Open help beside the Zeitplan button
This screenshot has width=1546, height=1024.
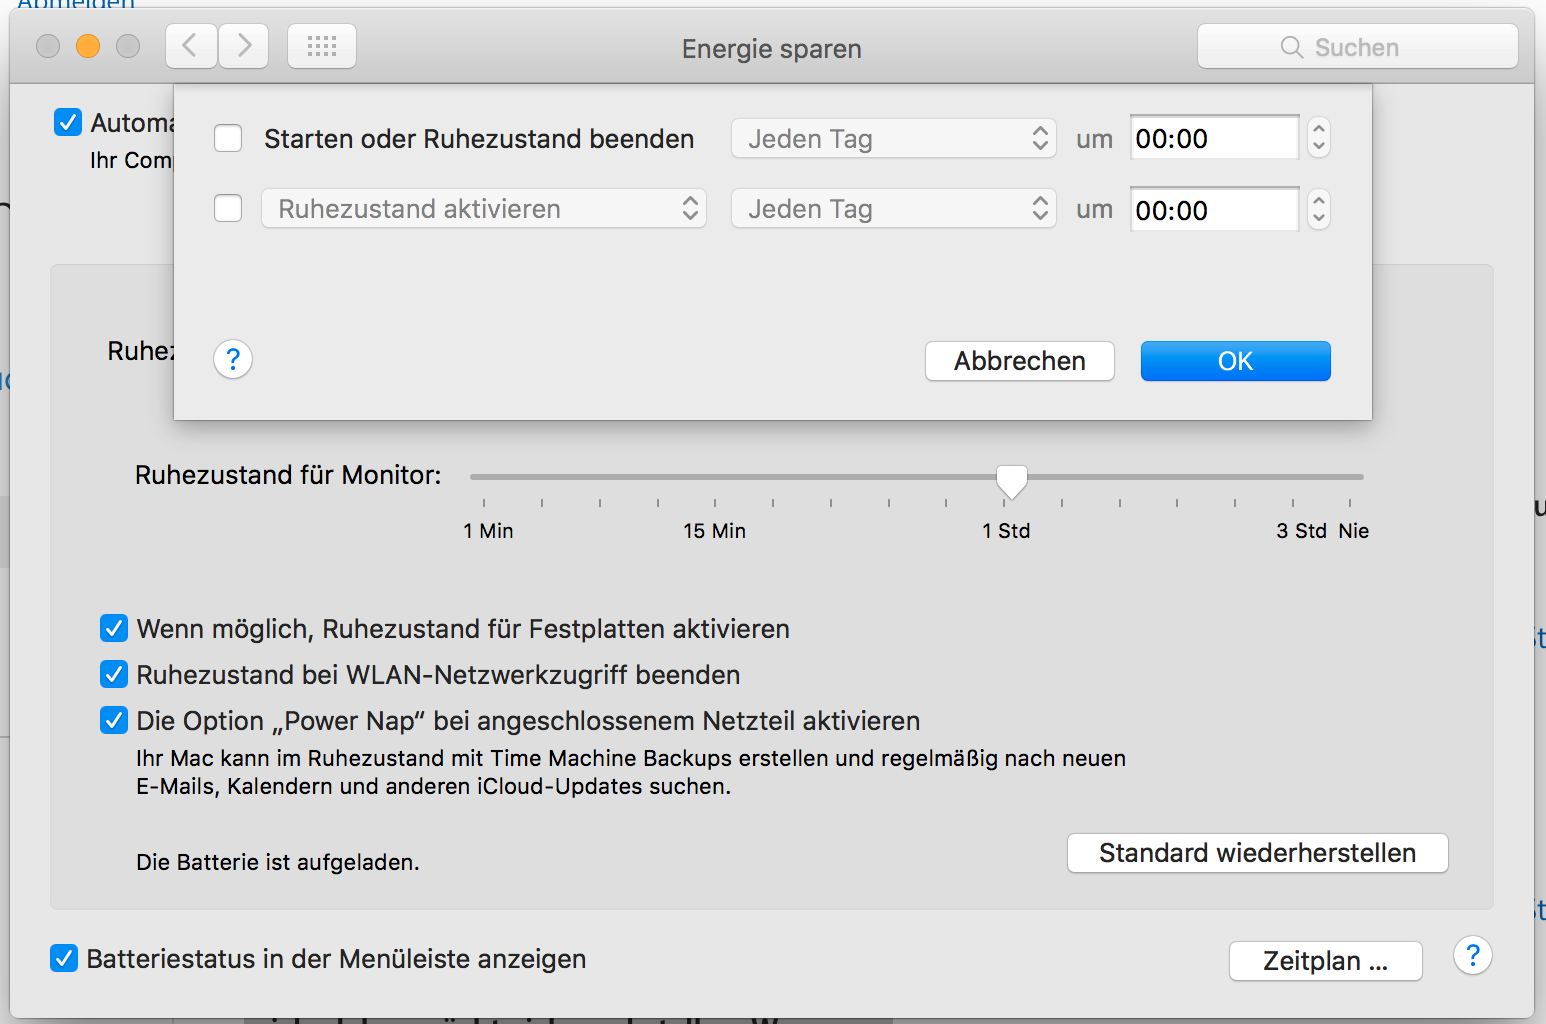[1473, 955]
